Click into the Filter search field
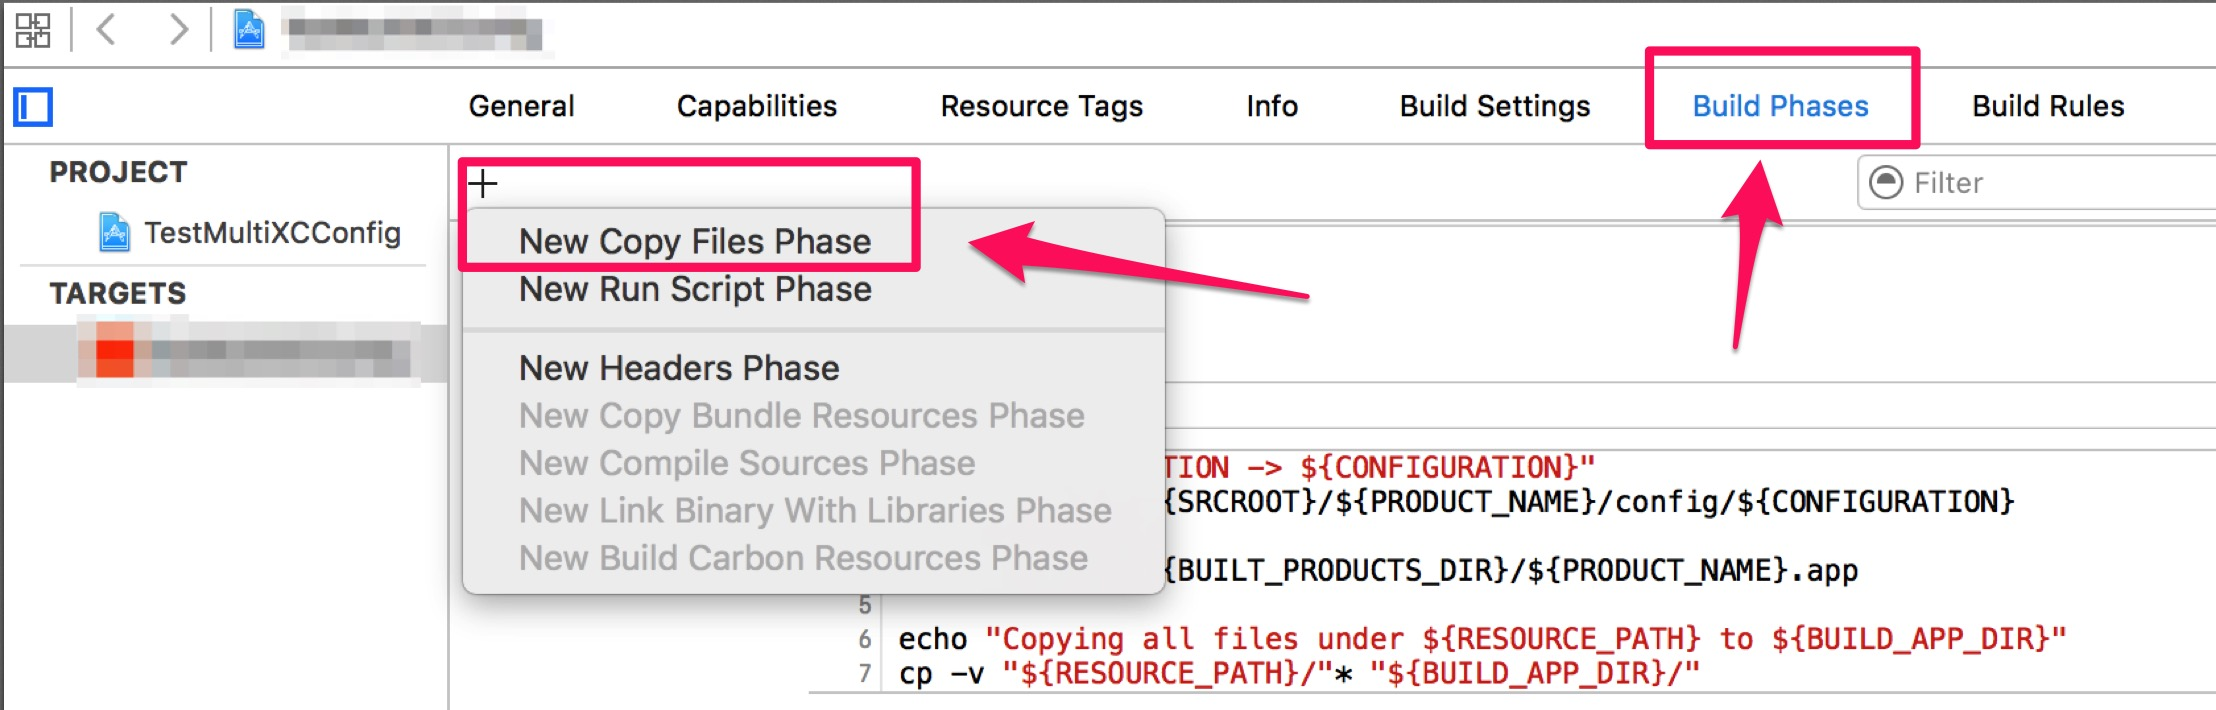Viewport: 2216px width, 710px height. pyautogui.click(x=2050, y=183)
